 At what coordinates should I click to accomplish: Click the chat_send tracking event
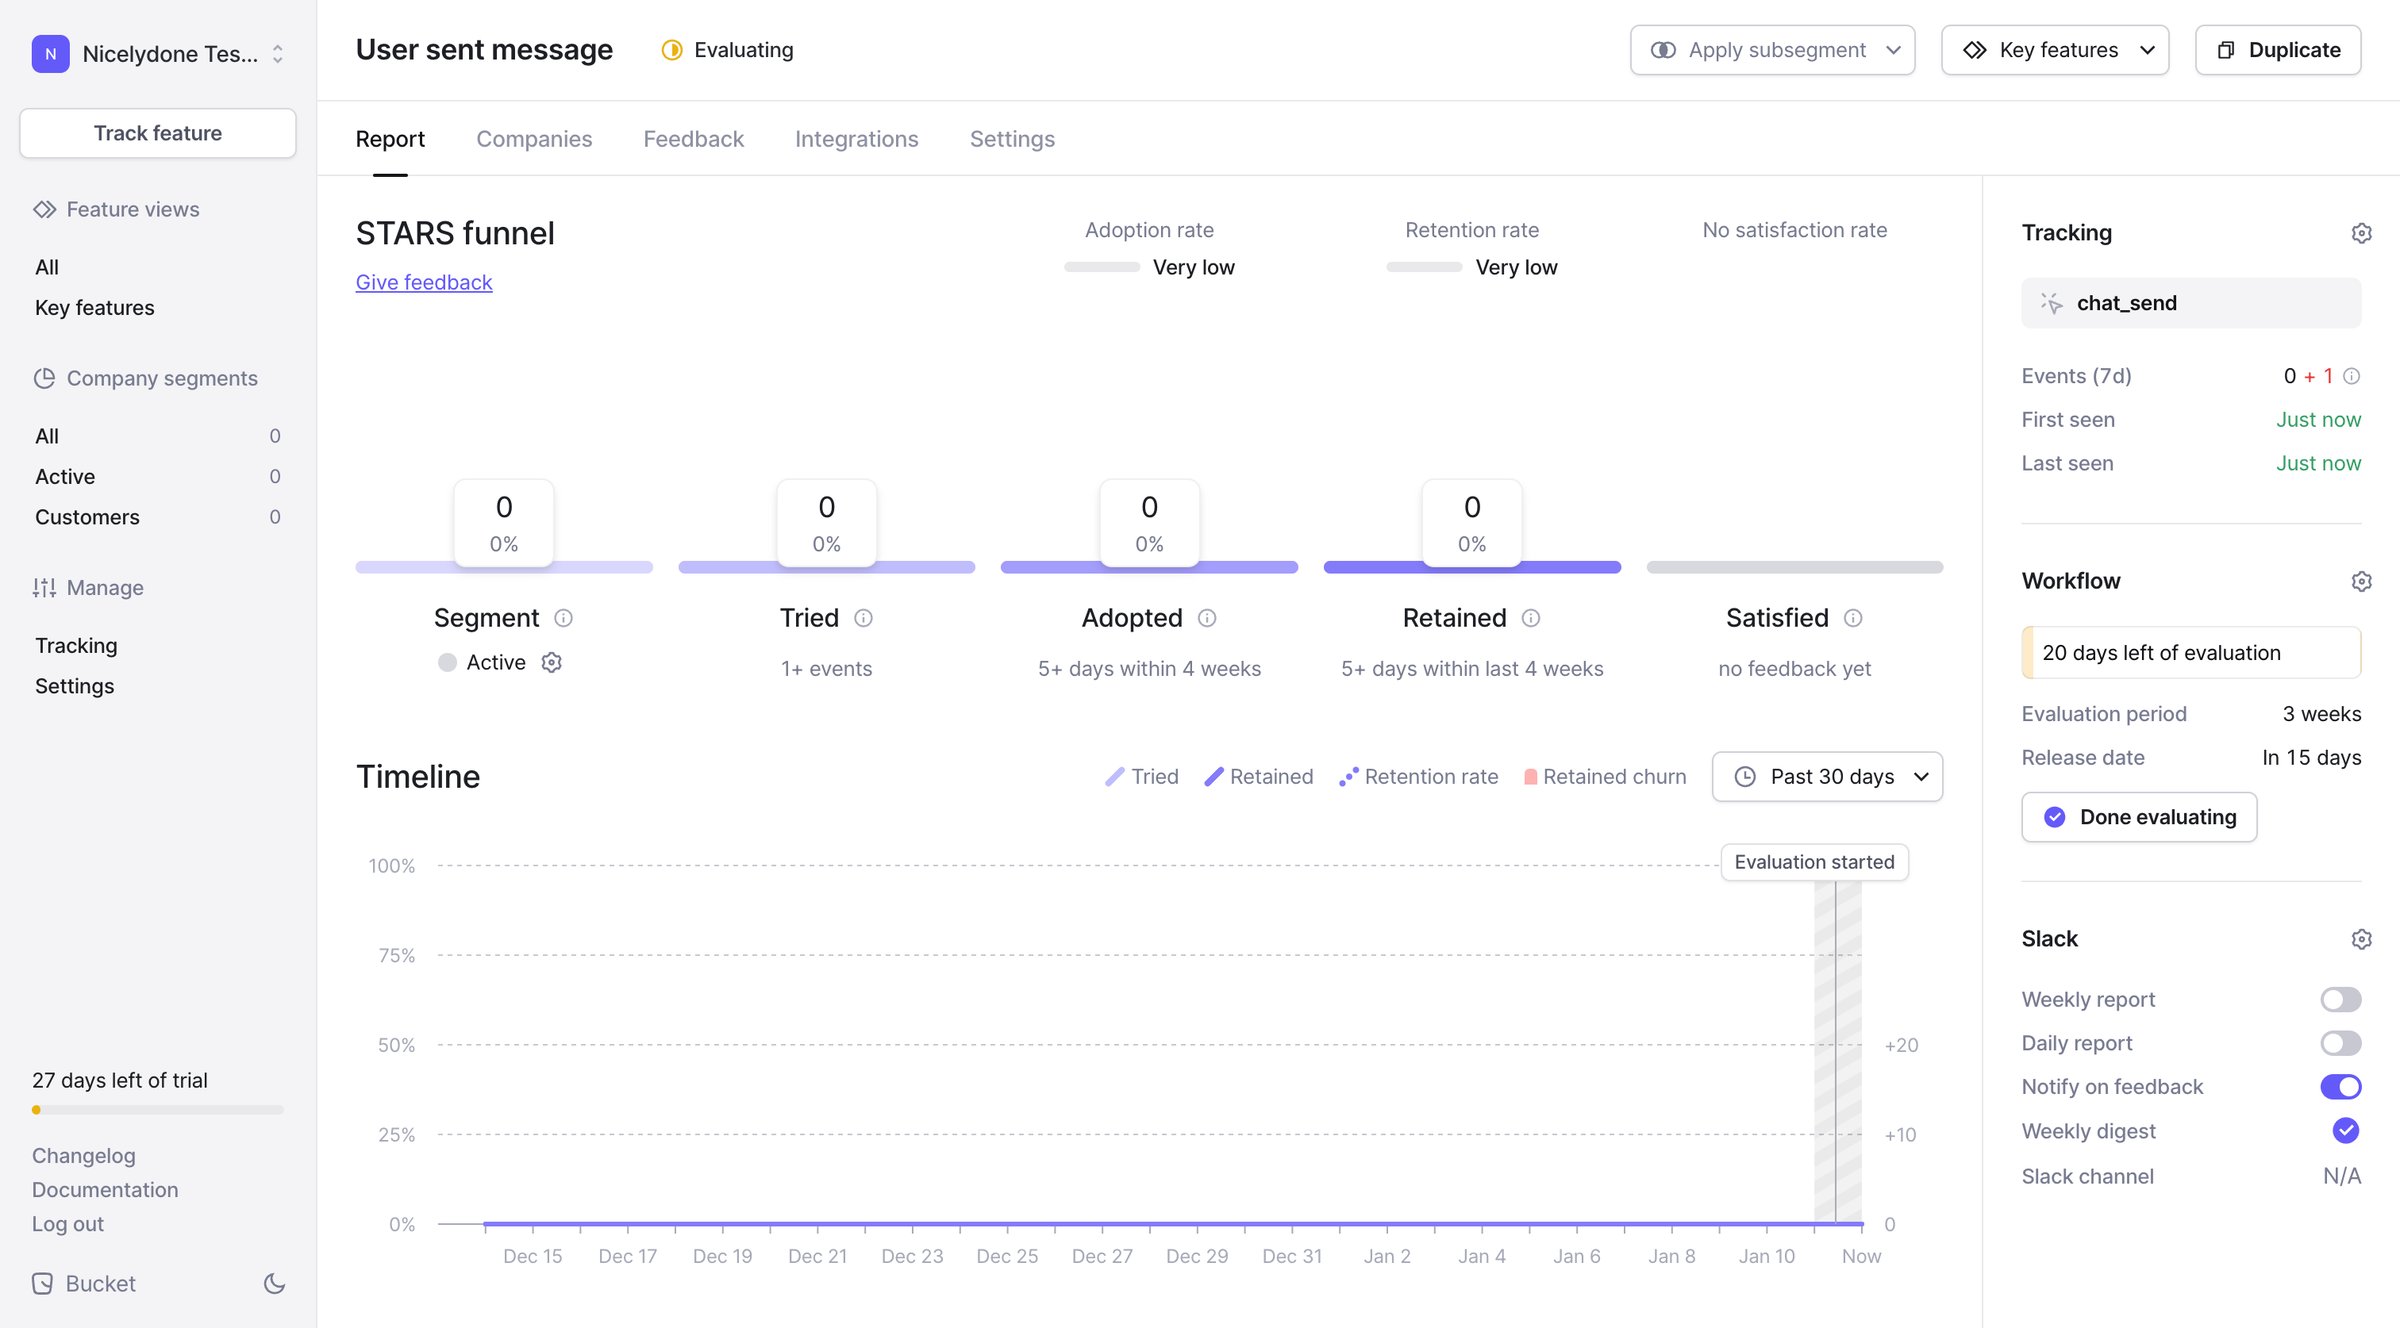click(2191, 303)
